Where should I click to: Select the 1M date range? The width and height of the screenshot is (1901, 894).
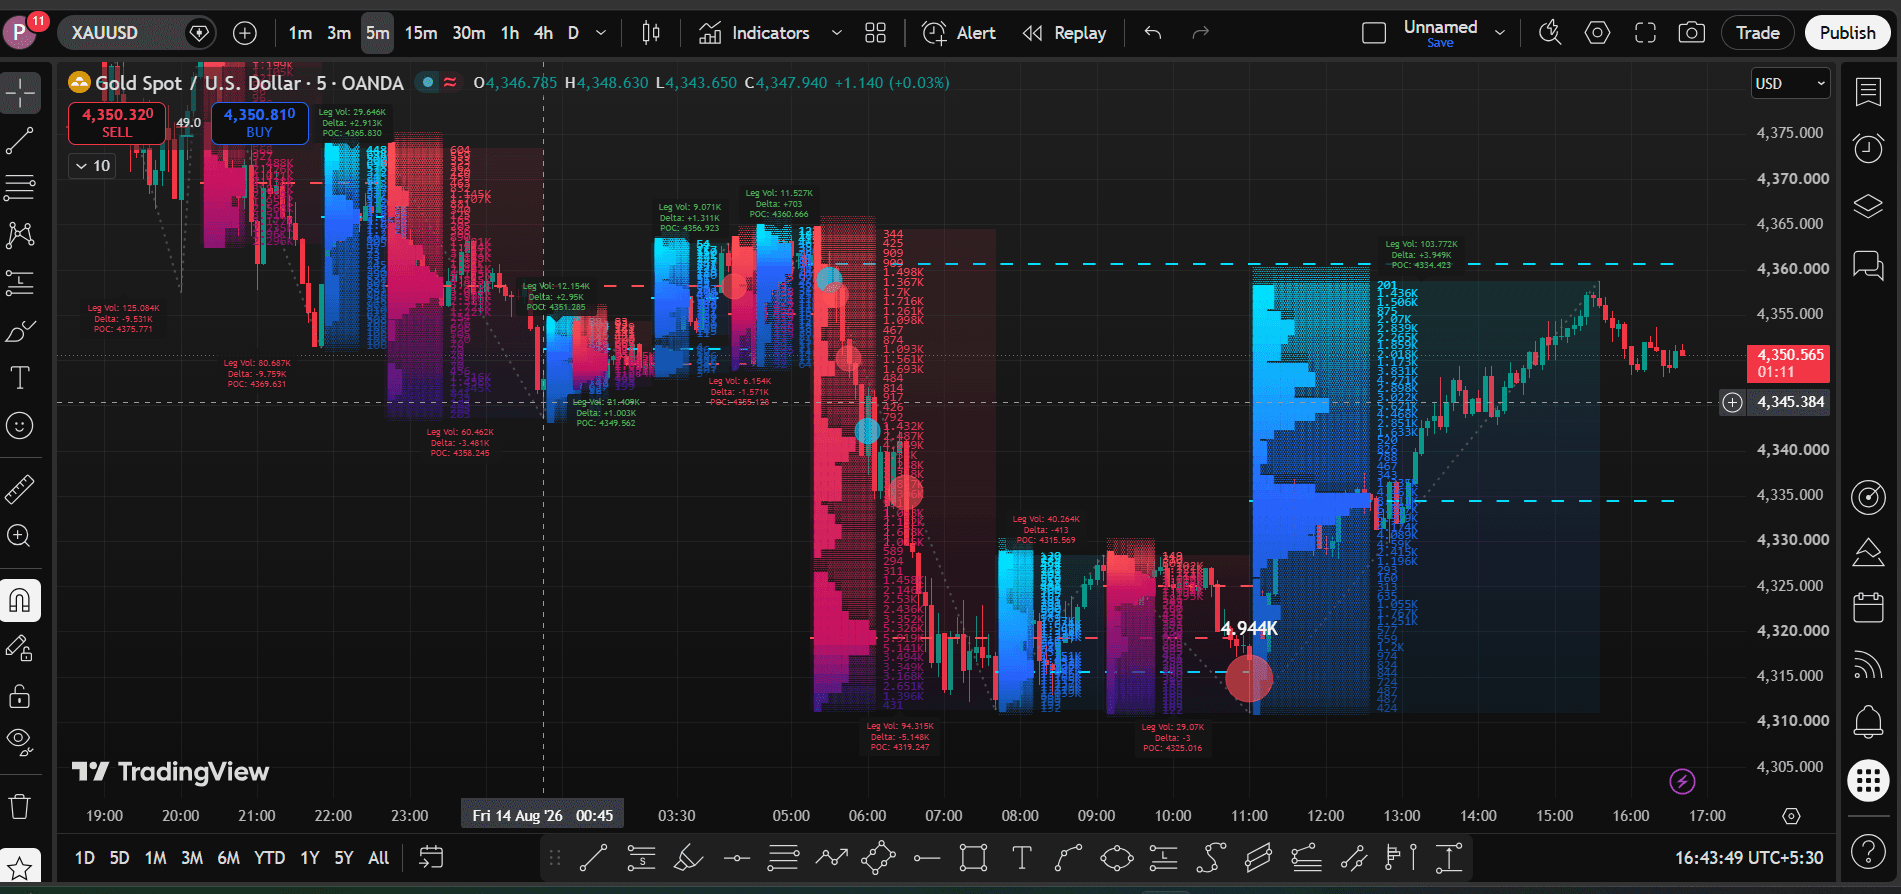click(155, 858)
